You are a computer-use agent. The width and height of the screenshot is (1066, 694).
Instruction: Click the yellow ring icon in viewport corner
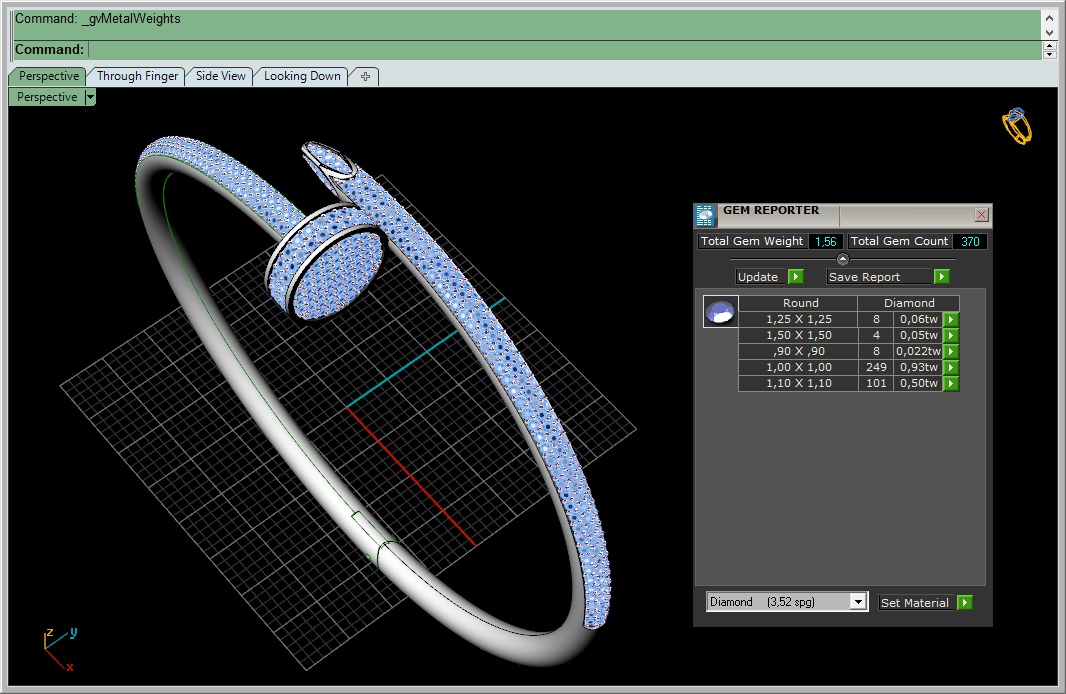[1017, 126]
